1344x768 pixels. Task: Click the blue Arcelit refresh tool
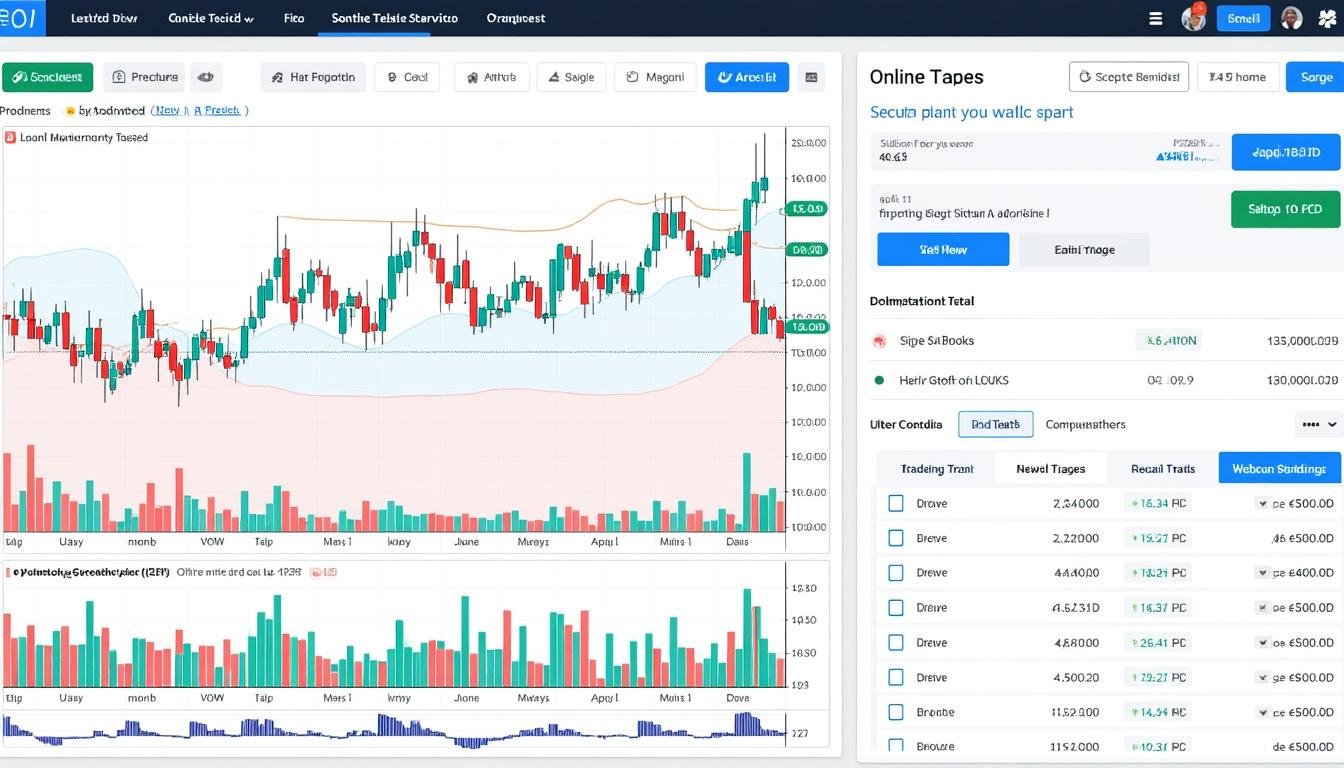coord(746,77)
